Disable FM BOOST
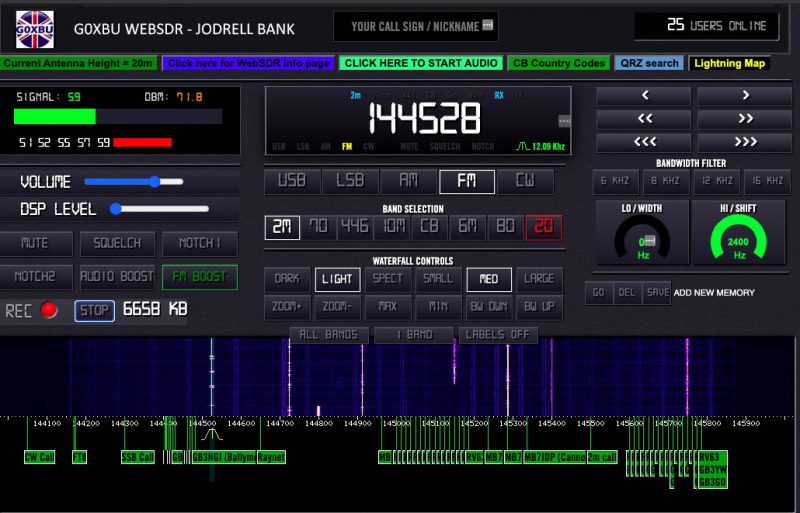The width and height of the screenshot is (800, 513). click(x=199, y=277)
